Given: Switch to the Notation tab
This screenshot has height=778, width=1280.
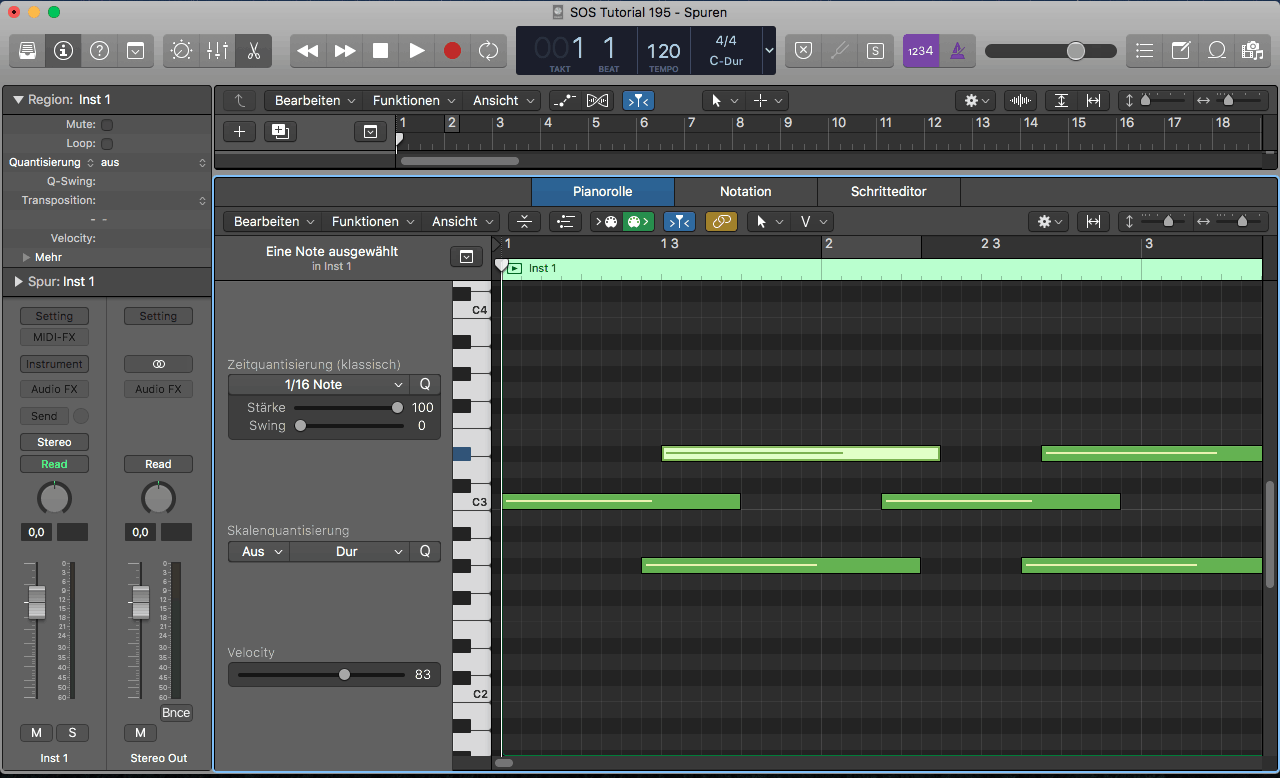Looking at the screenshot, I should [x=745, y=191].
